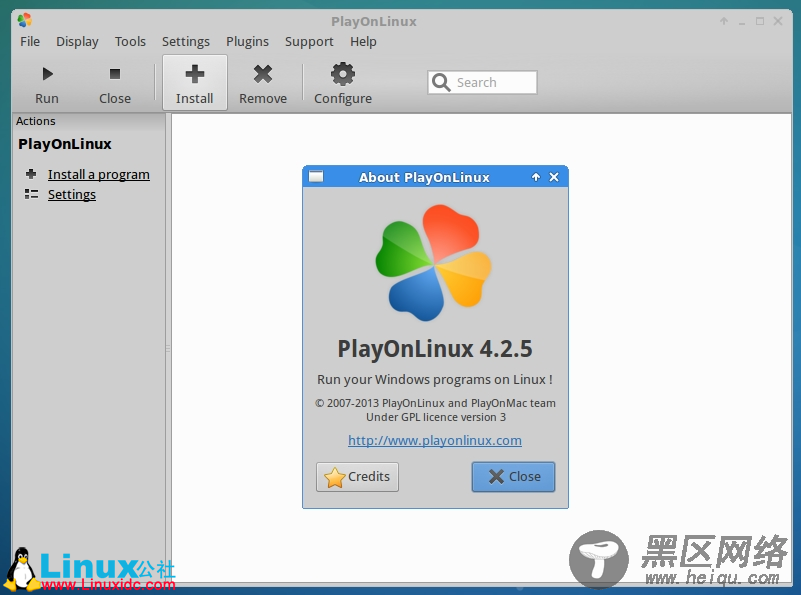Click the magnifier icon in search box
Viewport: 801px width, 595px height.
[441, 82]
